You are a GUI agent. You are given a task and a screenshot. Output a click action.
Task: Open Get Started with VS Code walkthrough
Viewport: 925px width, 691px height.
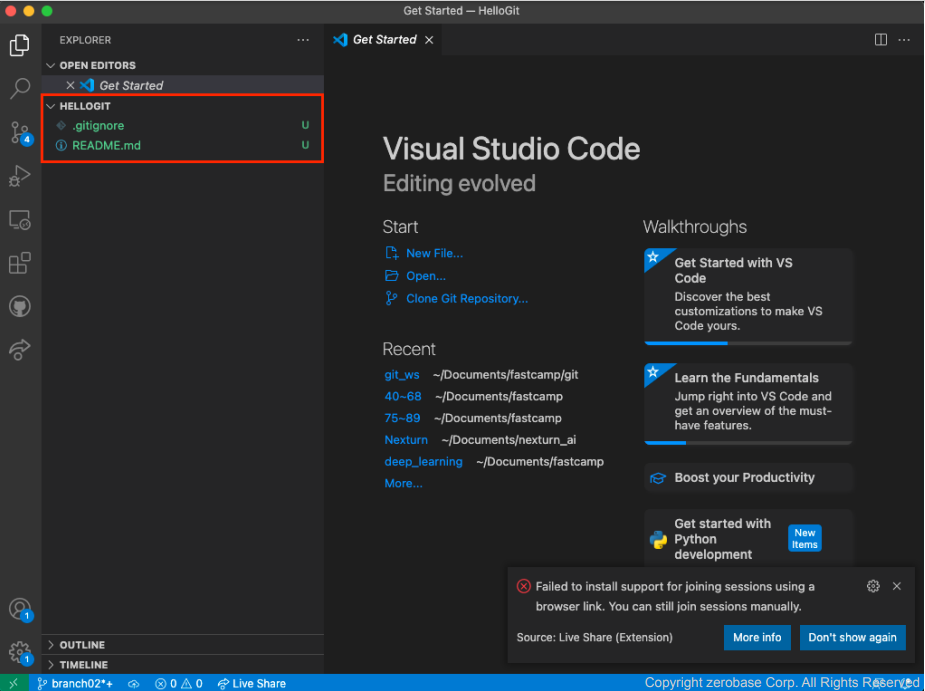(748, 297)
